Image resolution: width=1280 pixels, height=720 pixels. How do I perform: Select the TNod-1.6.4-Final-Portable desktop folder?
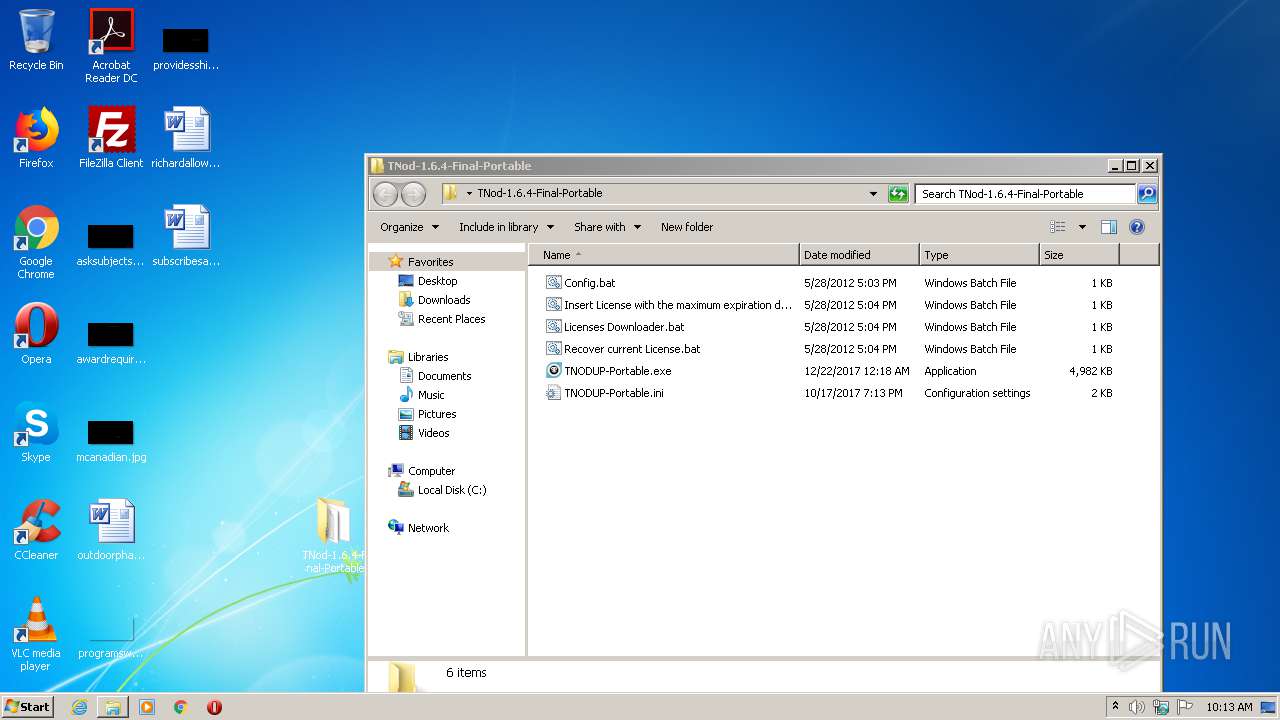coord(333,535)
